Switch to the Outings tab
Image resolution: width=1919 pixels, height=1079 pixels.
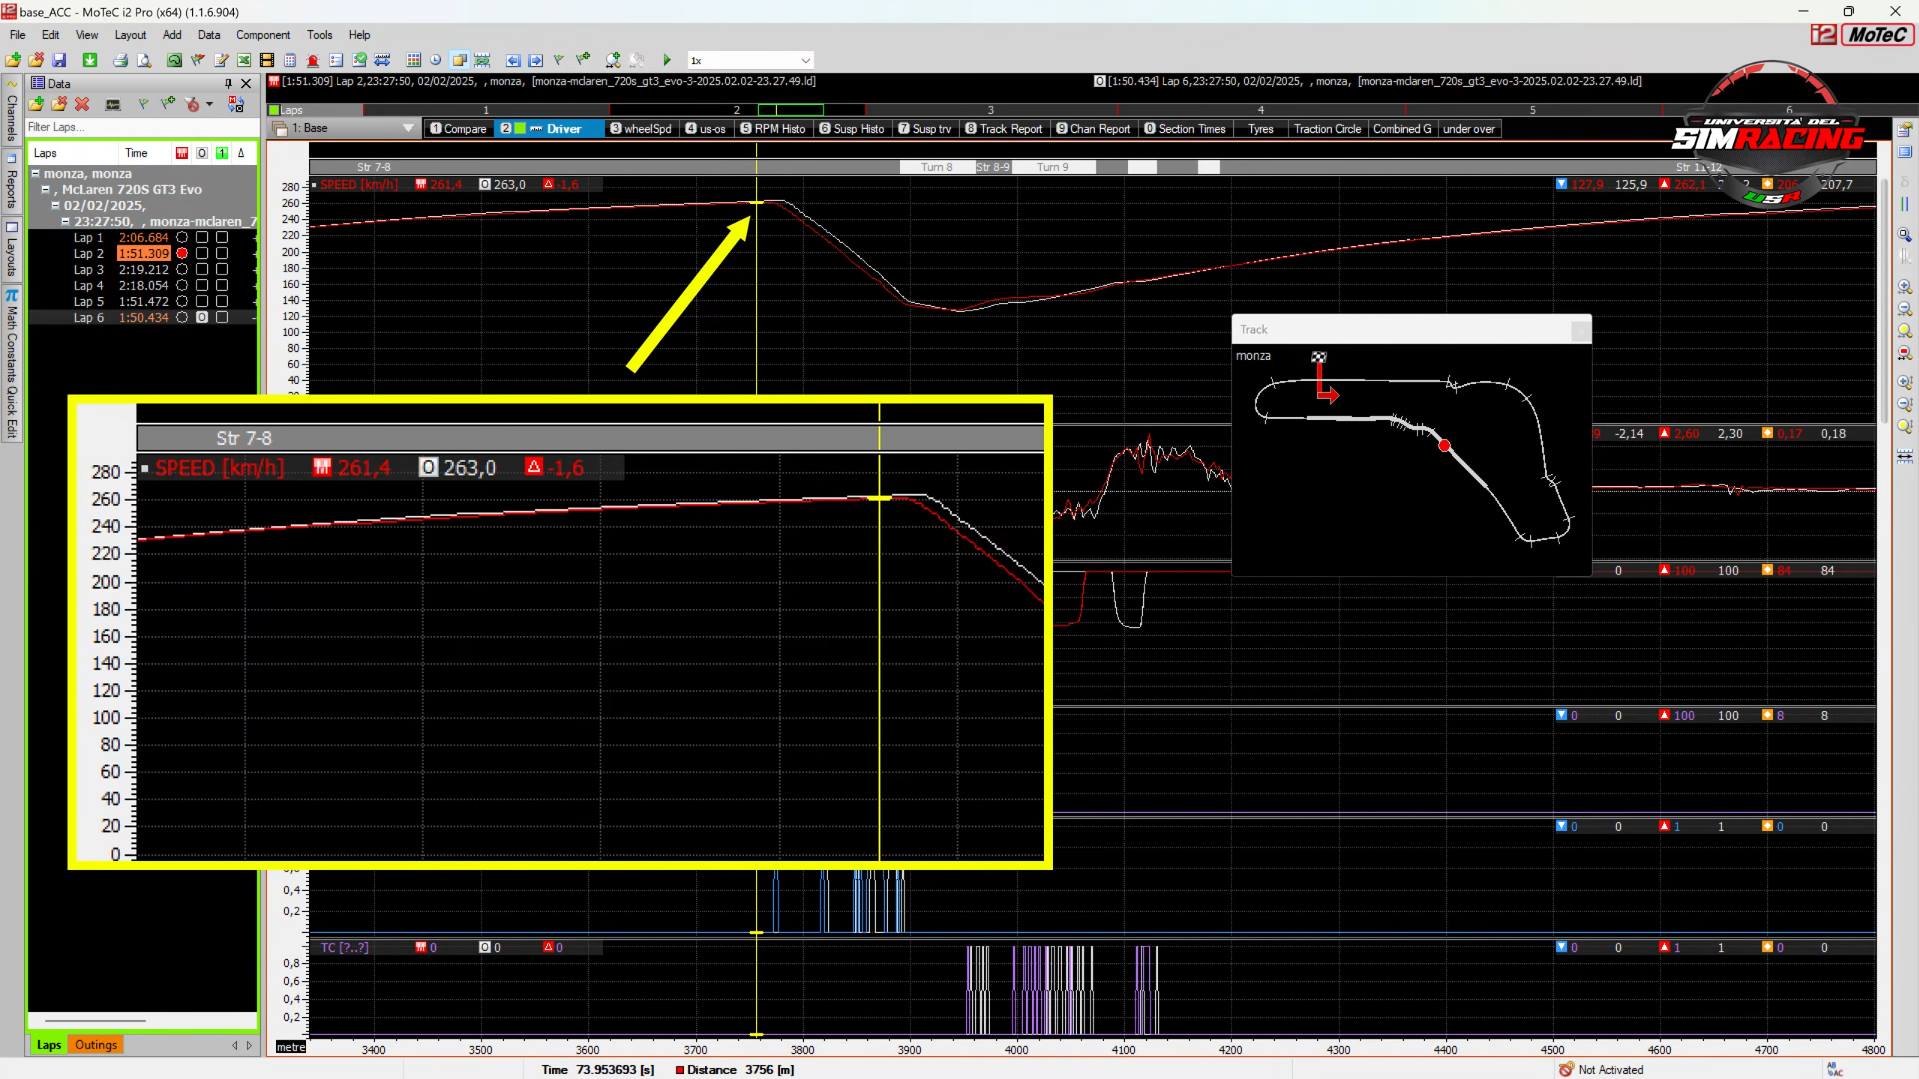(96, 1044)
